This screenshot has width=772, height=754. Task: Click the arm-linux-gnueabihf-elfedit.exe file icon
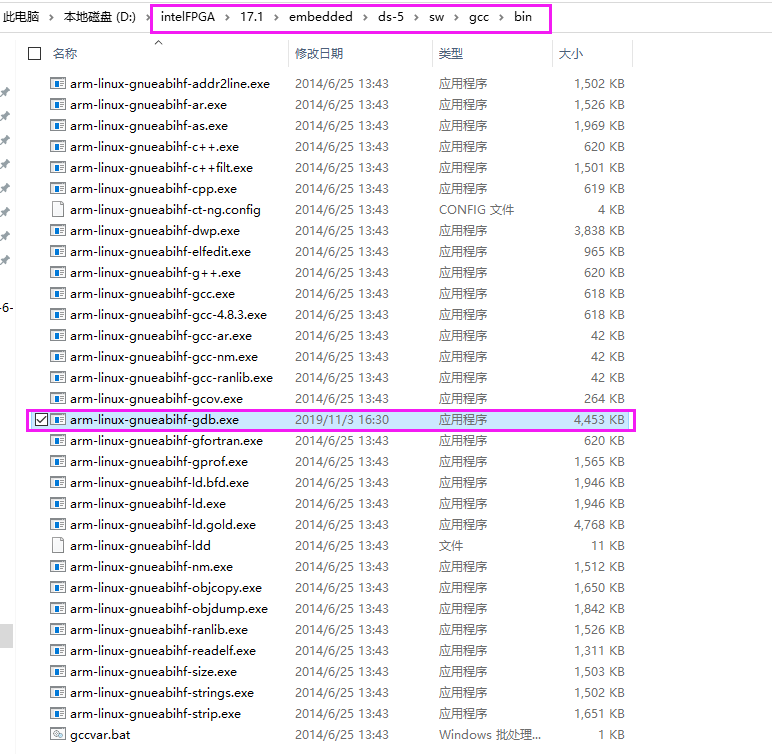coord(58,252)
